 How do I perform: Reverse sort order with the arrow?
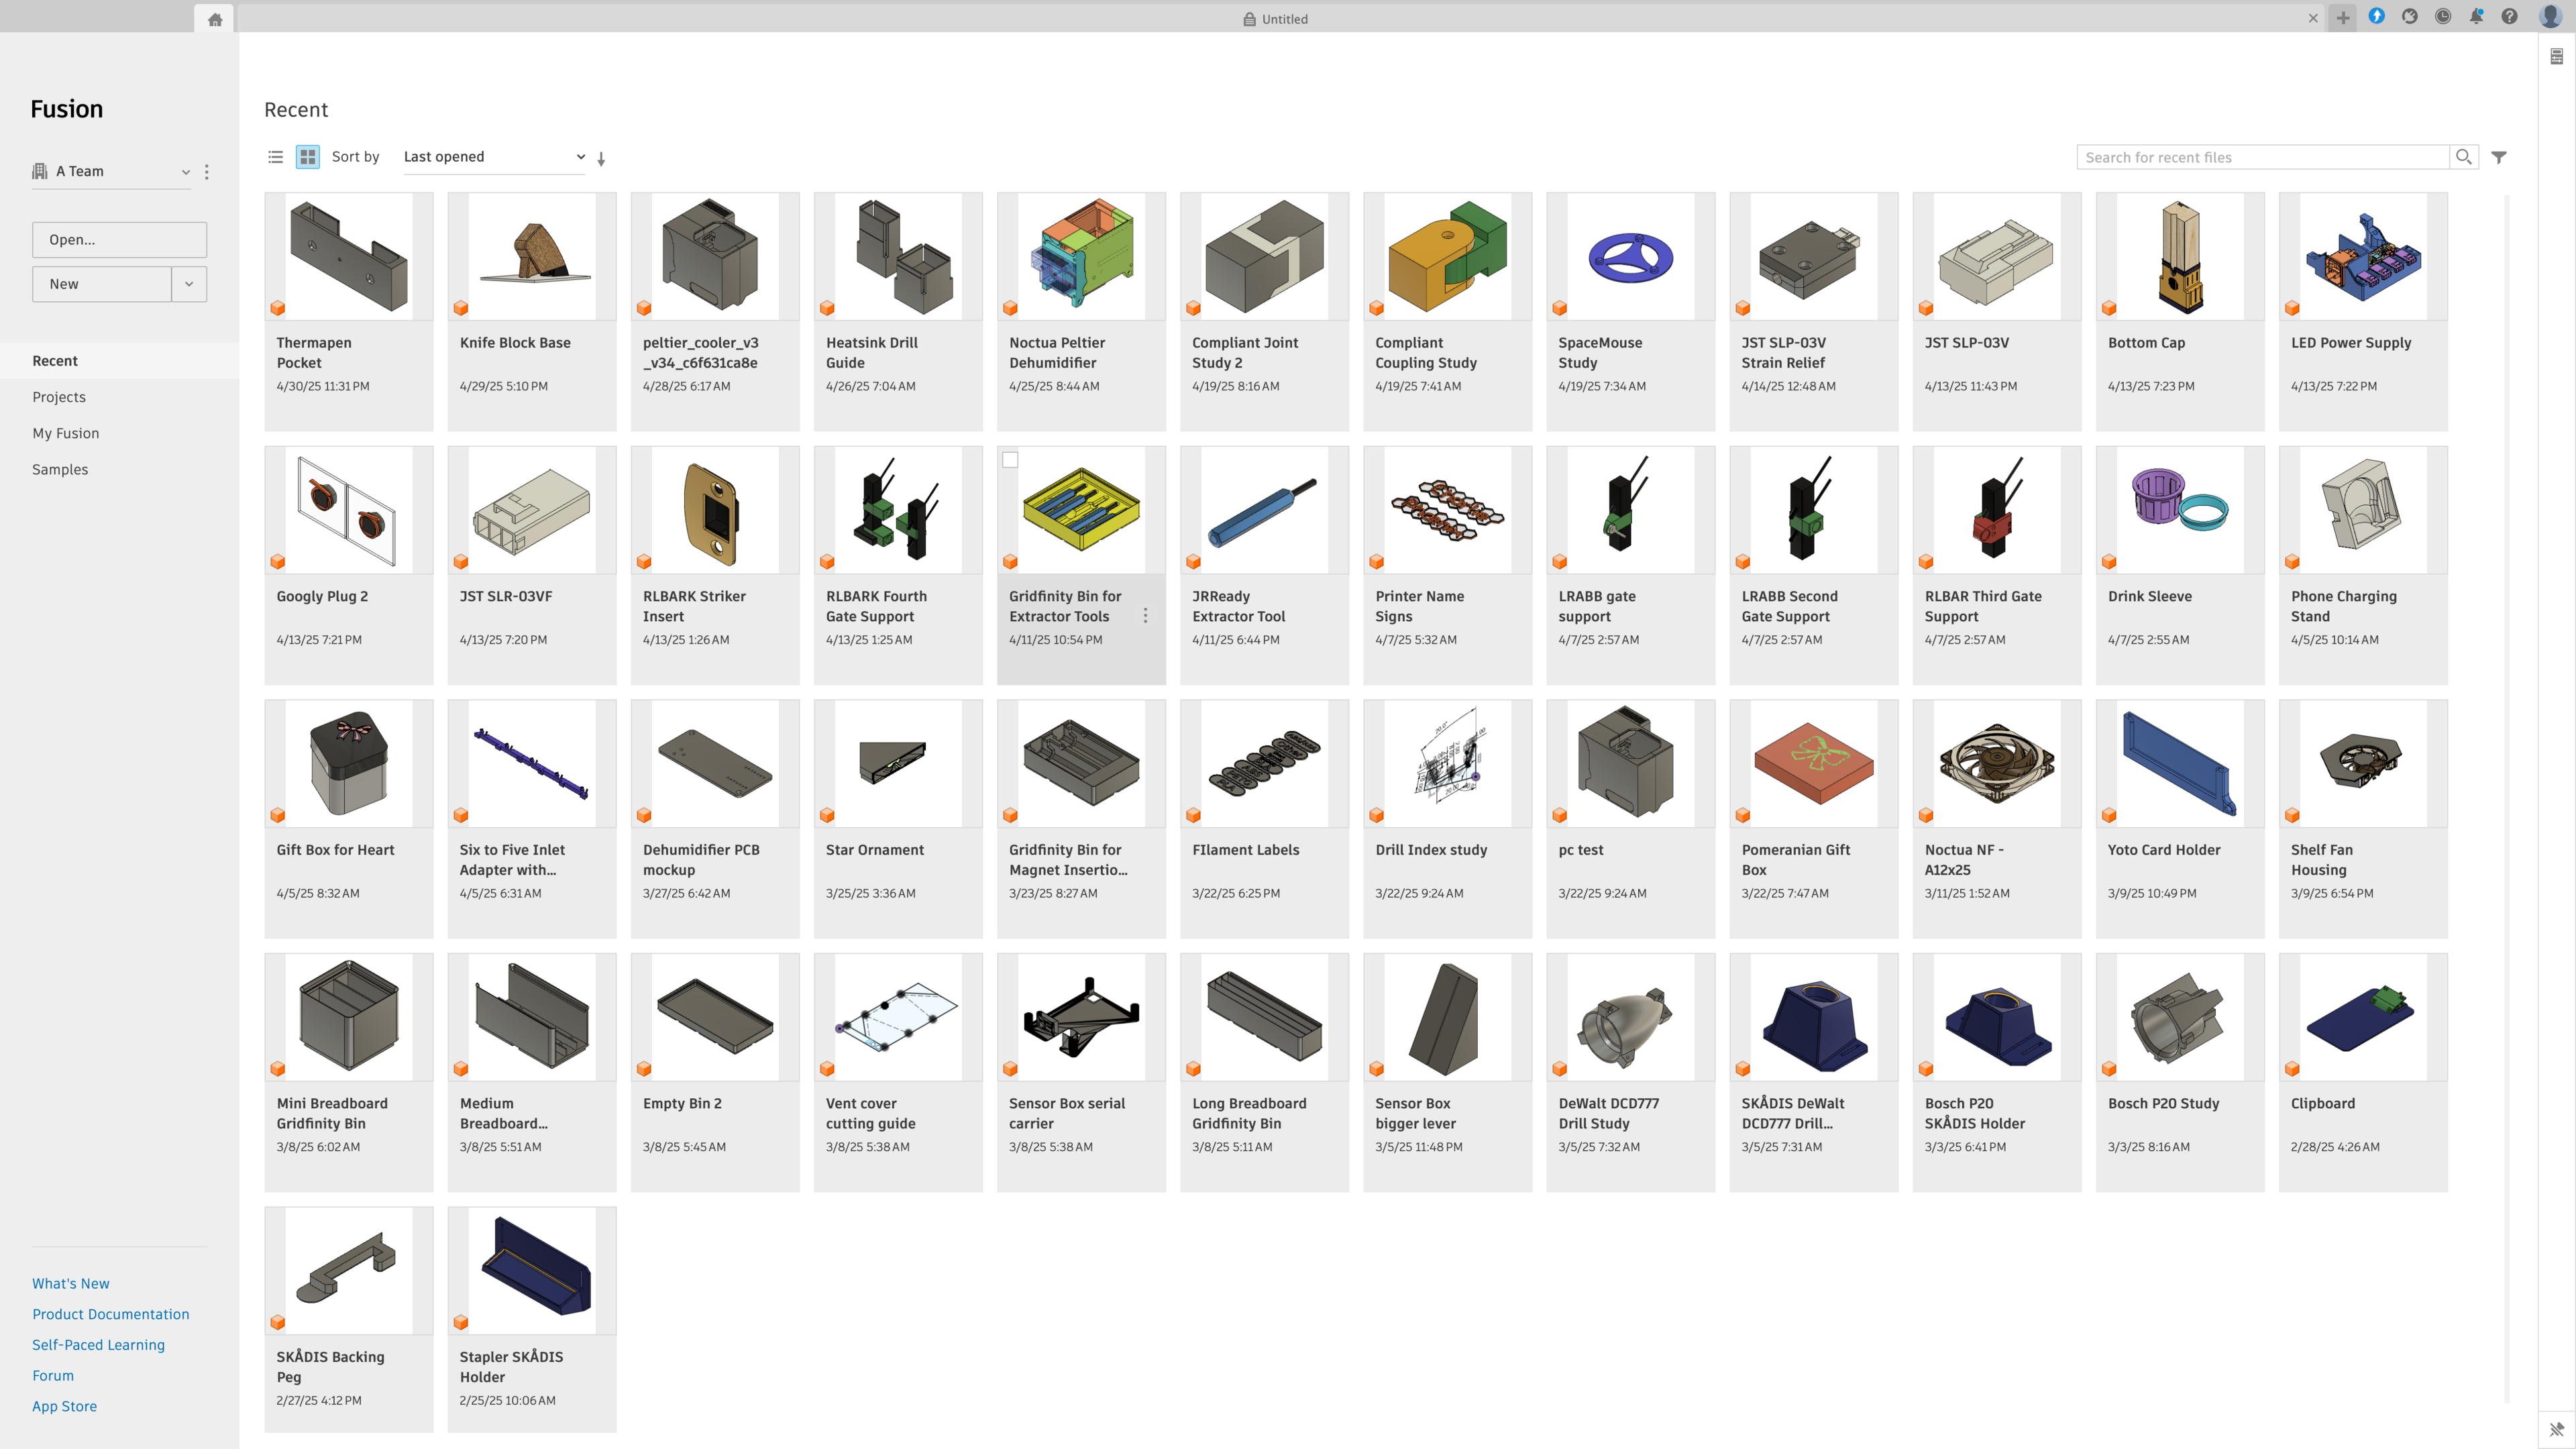(601, 158)
